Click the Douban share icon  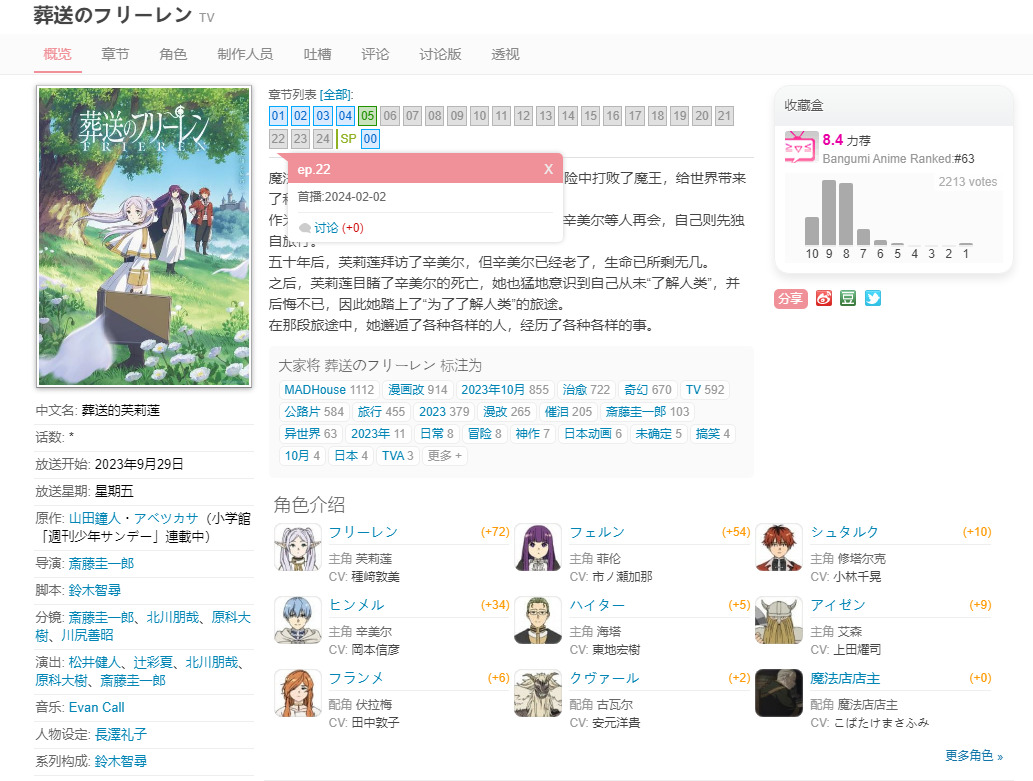pos(848,299)
